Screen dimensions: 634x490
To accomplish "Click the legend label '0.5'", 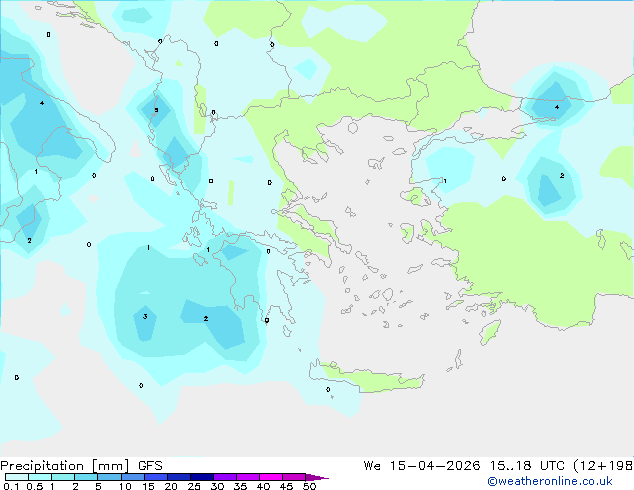I will coord(35,486).
